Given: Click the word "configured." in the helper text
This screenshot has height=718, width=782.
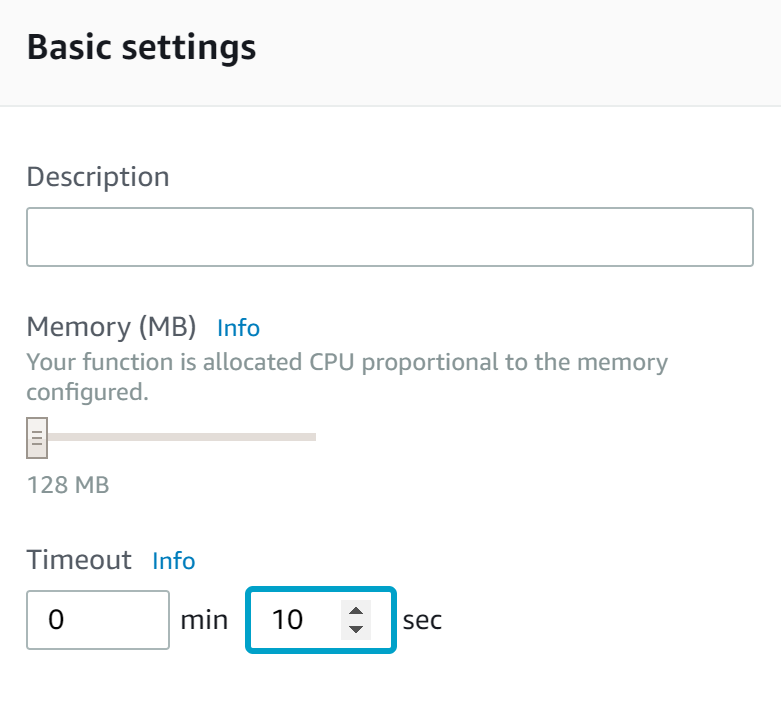Looking at the screenshot, I should (x=87, y=392).
